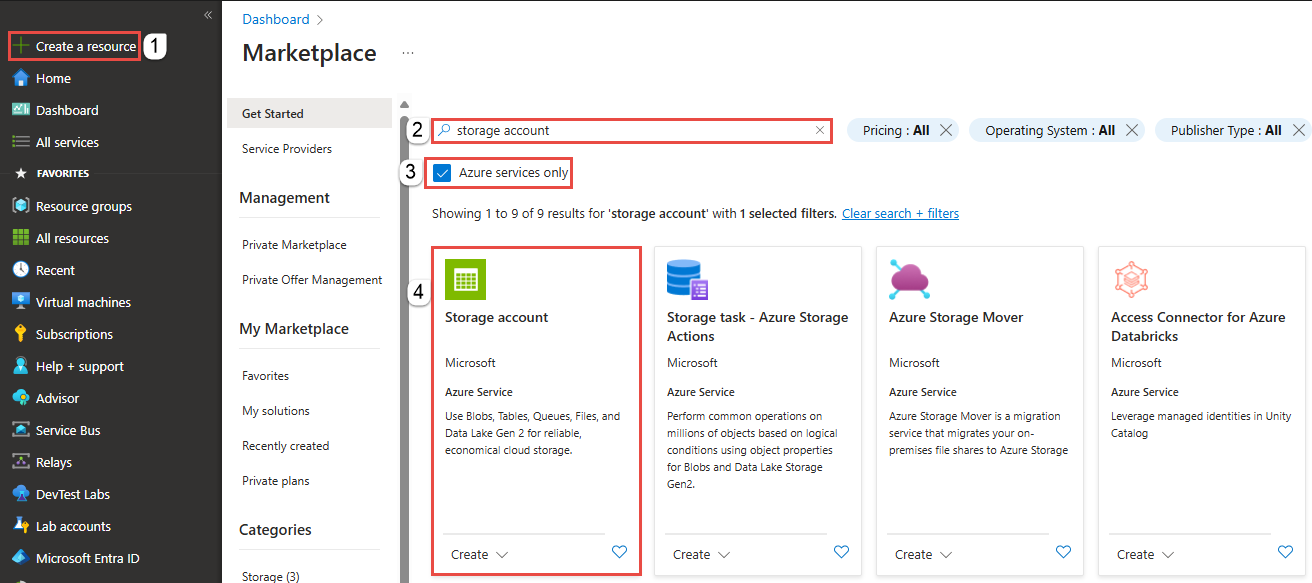Favorite the Azure Storage Mover tile
1312x583 pixels.
click(x=1063, y=551)
